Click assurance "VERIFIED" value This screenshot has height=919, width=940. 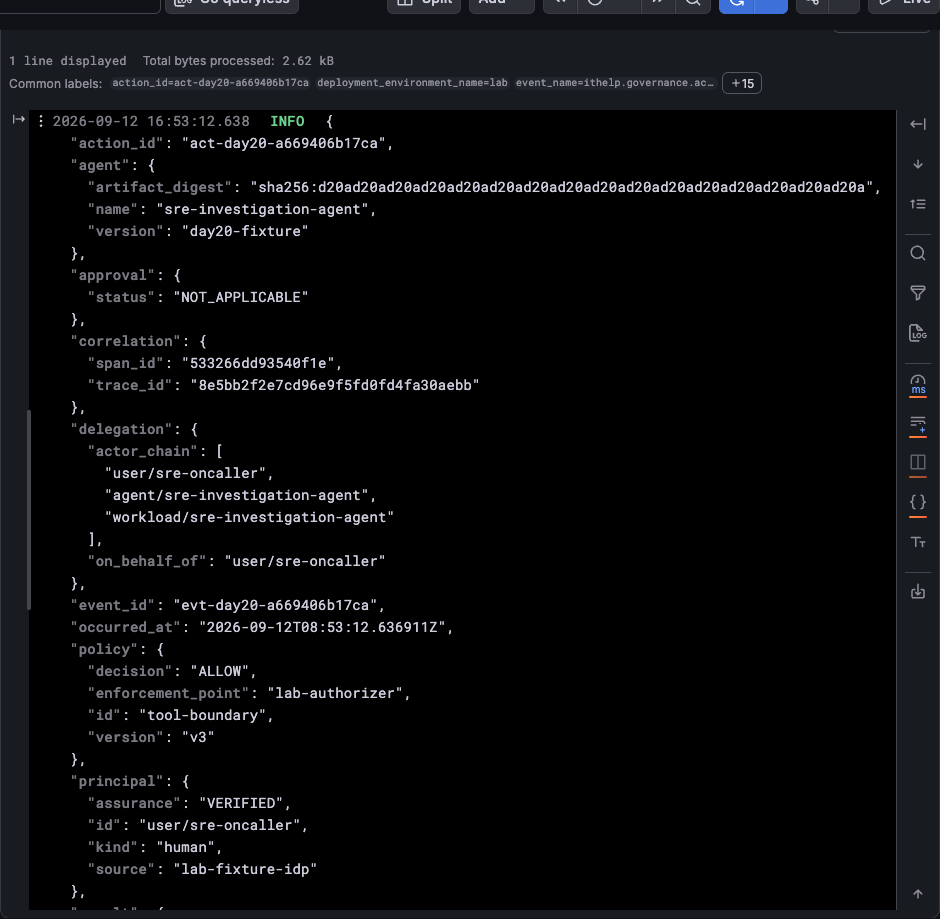(240, 803)
